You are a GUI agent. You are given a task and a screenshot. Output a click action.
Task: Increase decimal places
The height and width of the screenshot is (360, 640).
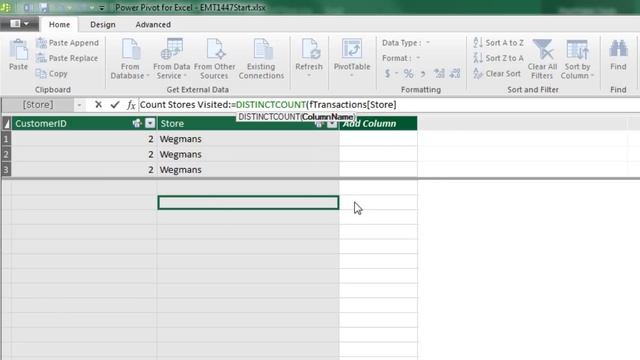439,74
